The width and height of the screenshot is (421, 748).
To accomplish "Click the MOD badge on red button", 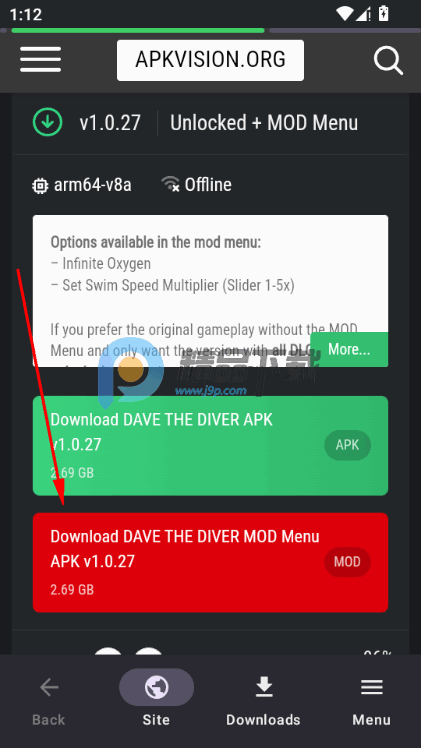I will (x=348, y=562).
